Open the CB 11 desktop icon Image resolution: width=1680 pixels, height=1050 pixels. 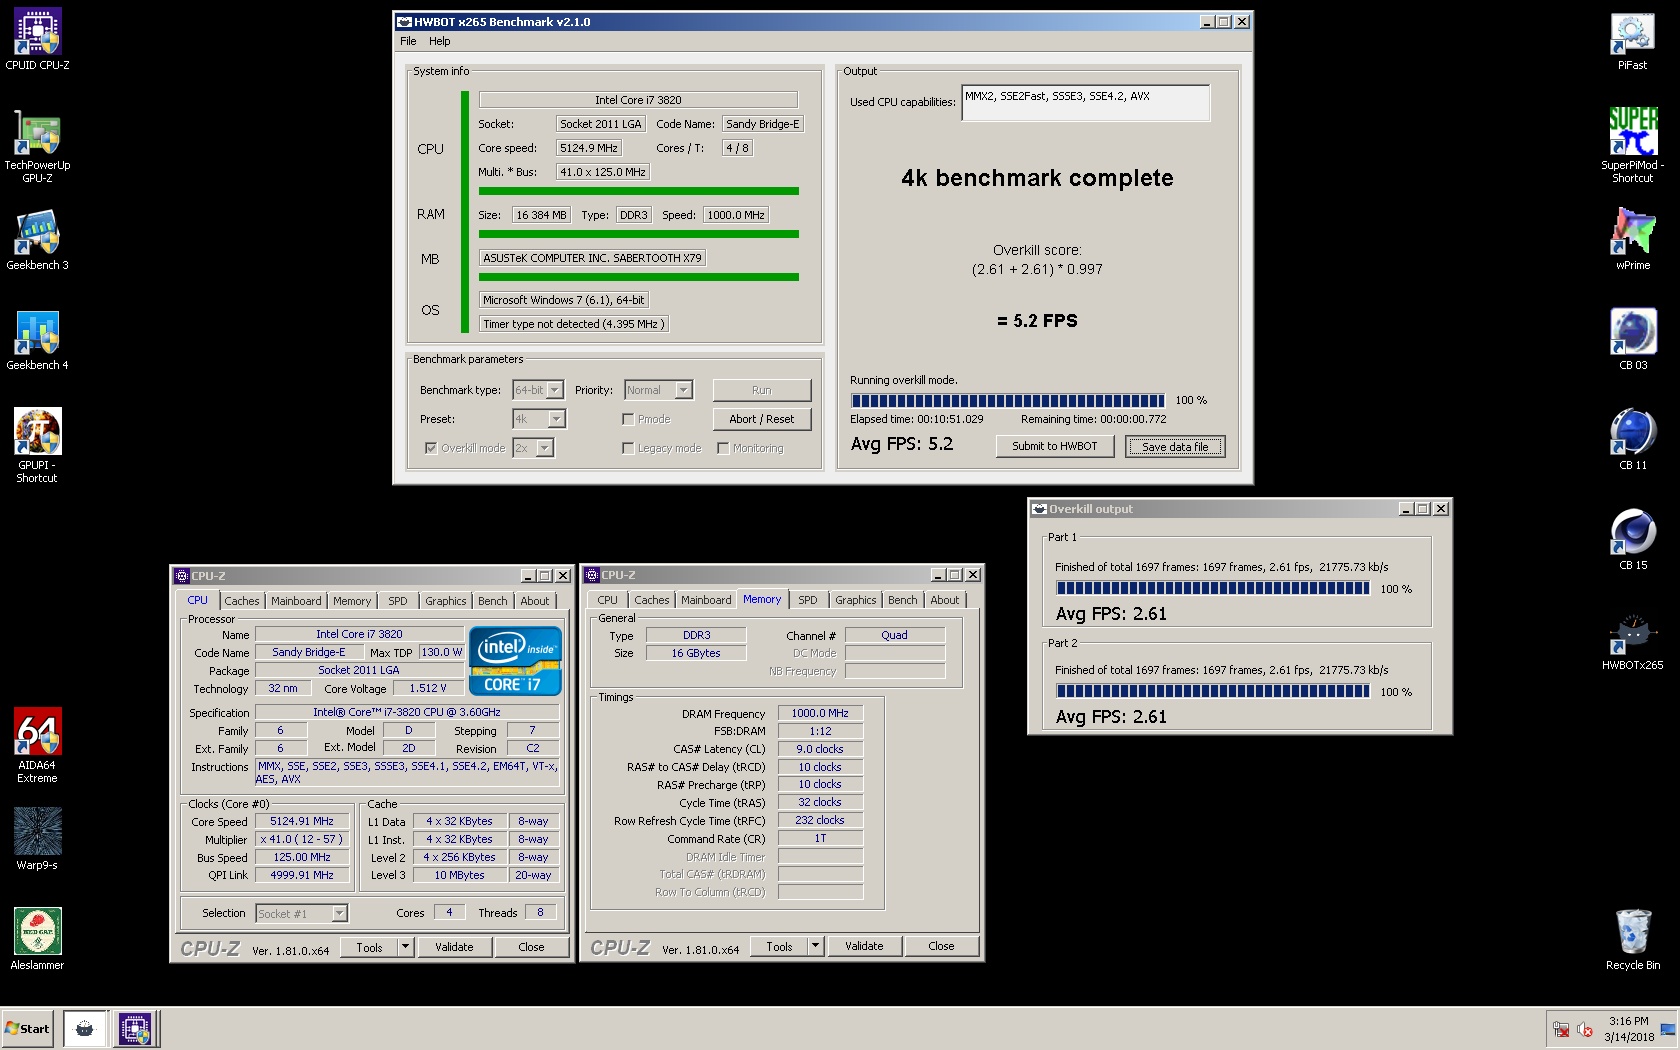coord(1633,440)
